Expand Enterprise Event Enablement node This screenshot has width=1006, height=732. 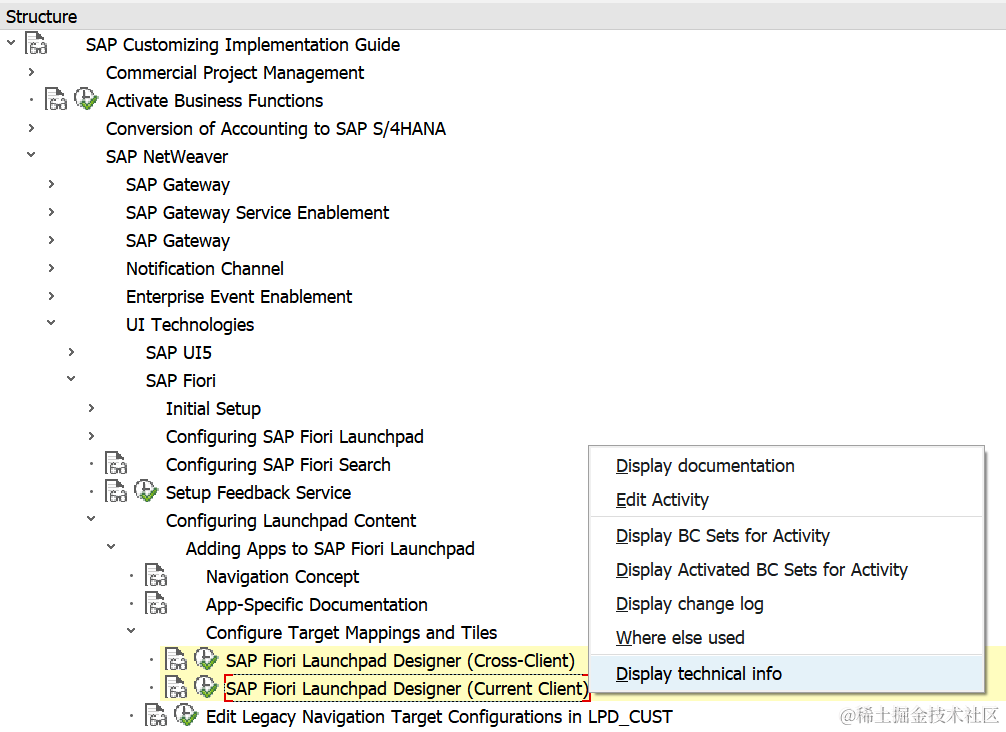[51, 296]
